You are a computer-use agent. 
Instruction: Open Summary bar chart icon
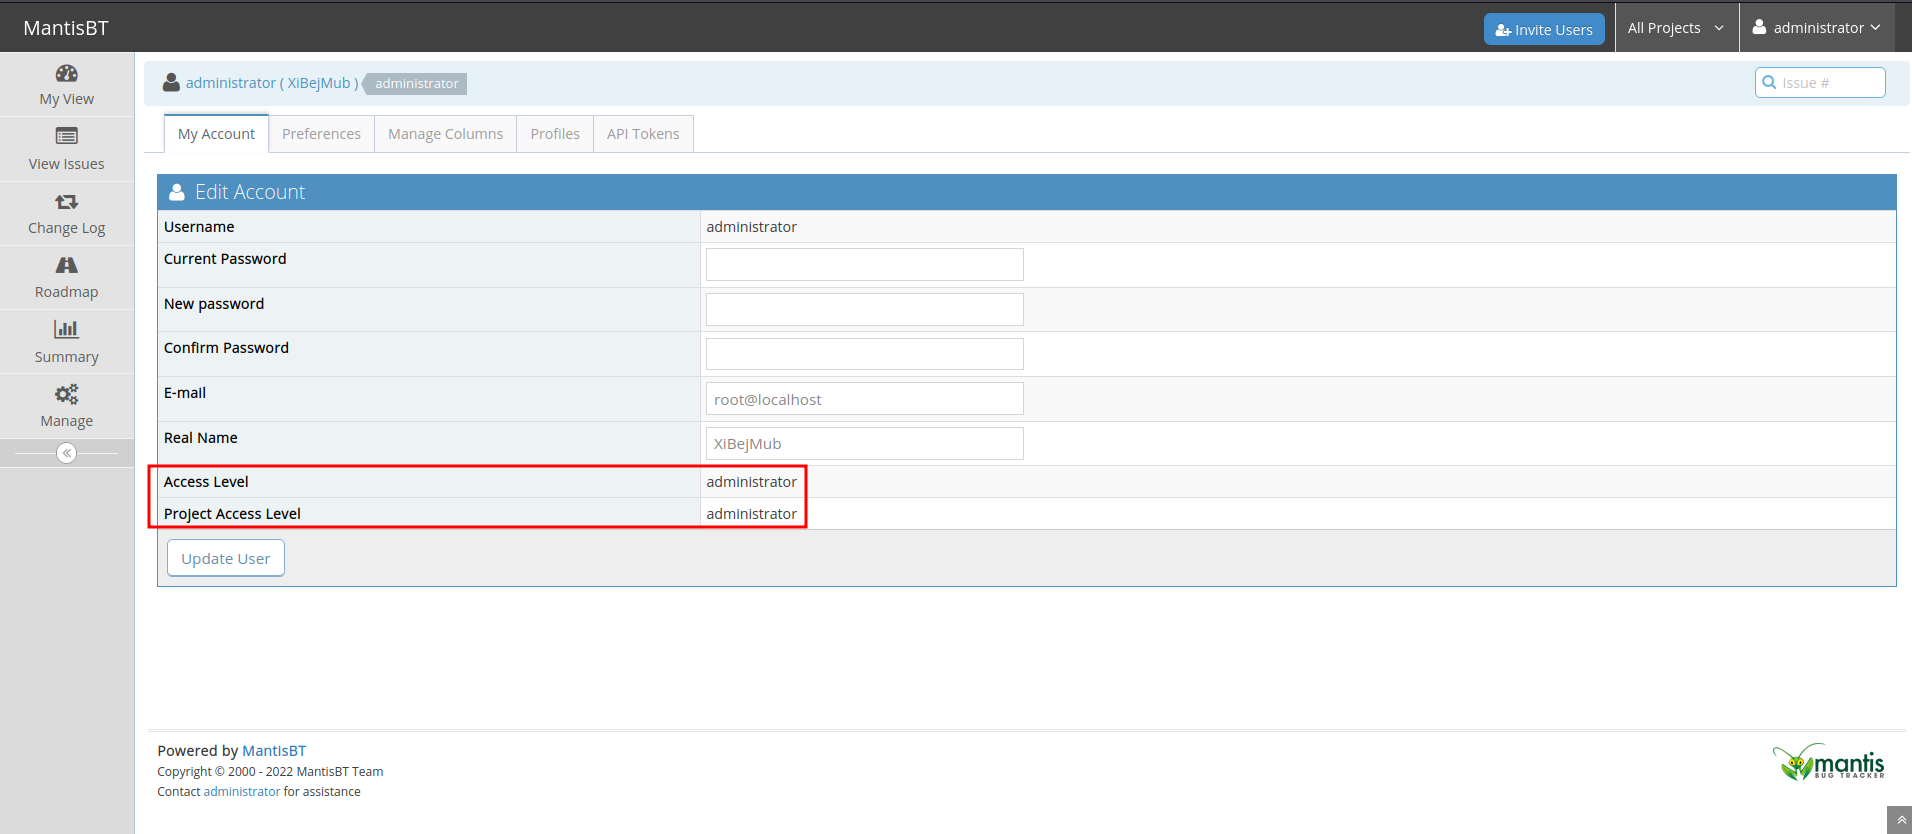click(67, 329)
